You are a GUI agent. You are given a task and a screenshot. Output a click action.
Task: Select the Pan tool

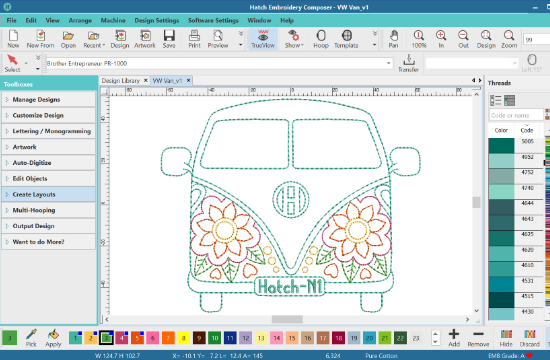[394, 39]
